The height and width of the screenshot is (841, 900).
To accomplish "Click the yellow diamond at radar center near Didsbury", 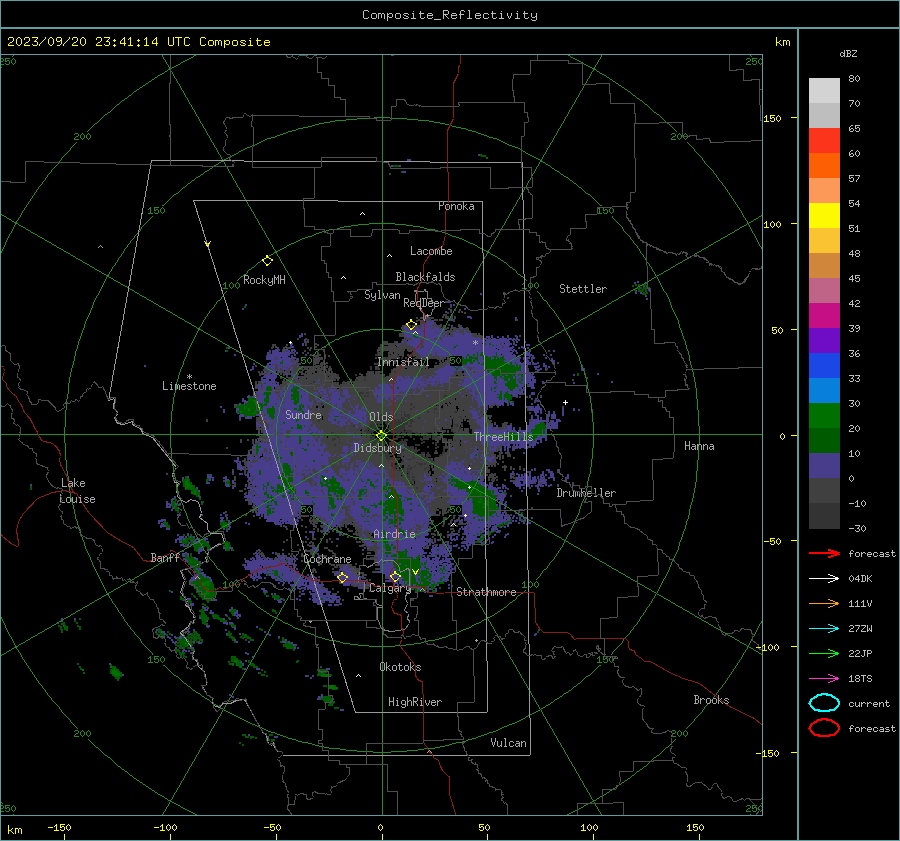I will 382,435.
